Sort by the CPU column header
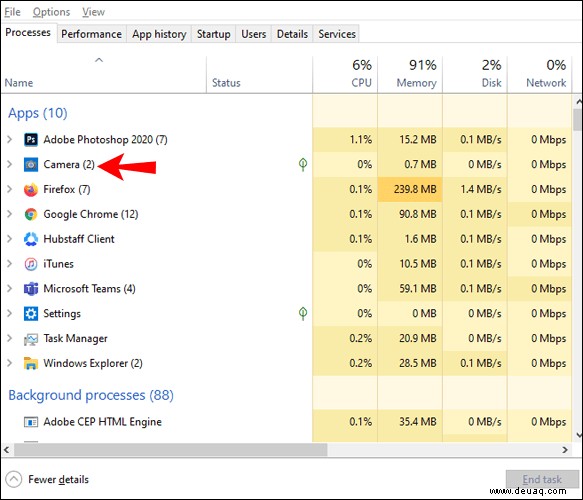 (345, 75)
